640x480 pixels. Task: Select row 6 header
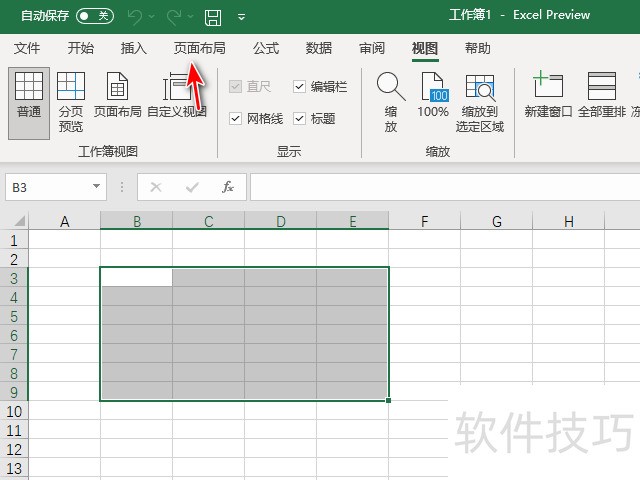pos(14,336)
